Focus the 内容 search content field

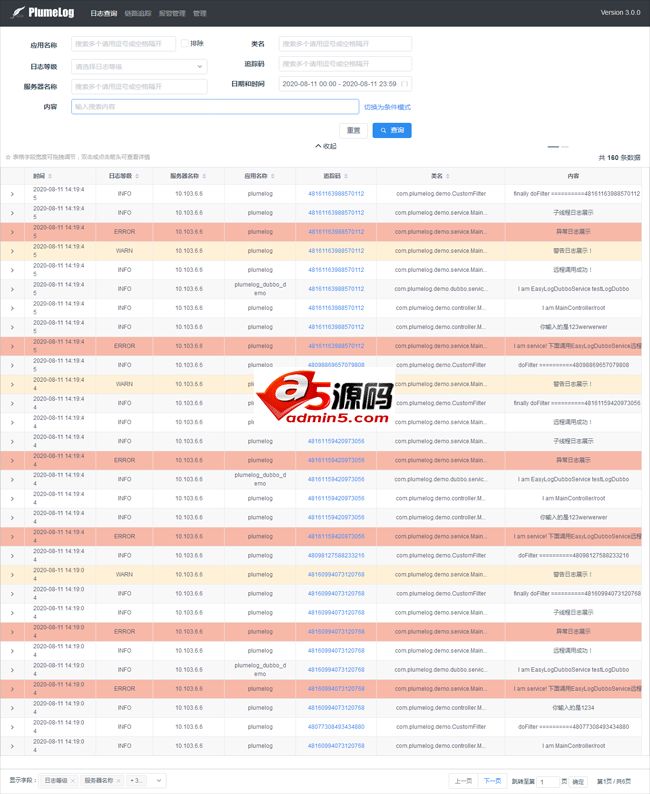click(215, 107)
